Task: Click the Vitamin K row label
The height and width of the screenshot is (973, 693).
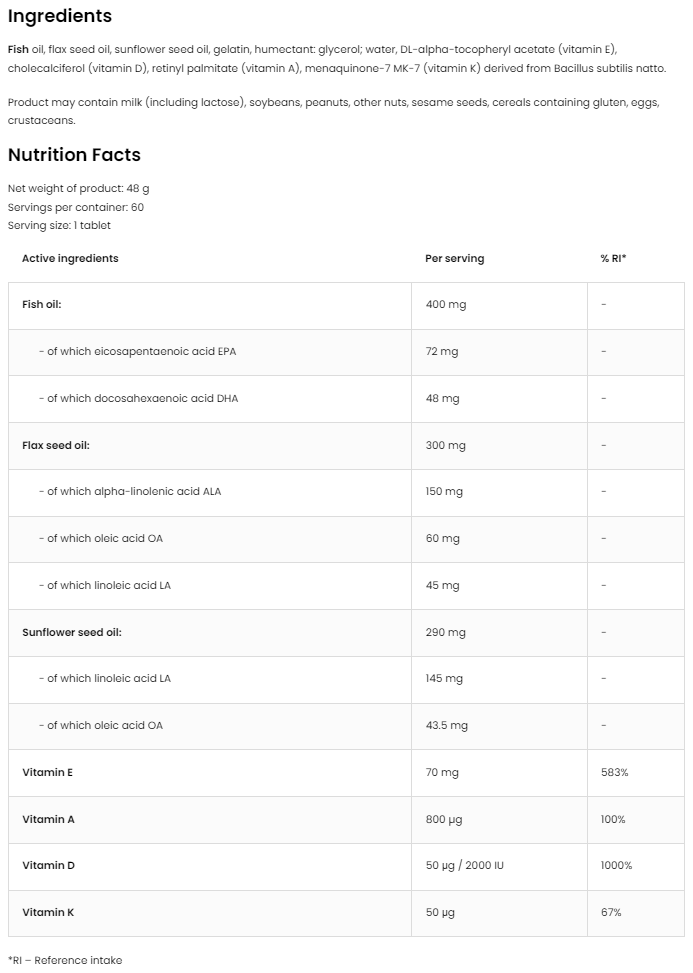Action: point(48,912)
